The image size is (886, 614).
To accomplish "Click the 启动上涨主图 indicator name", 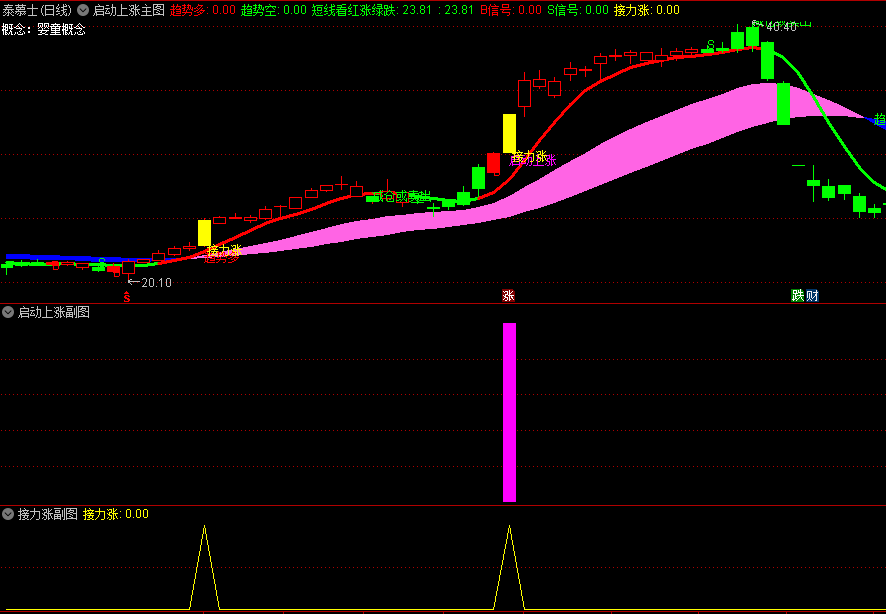I will point(128,10).
